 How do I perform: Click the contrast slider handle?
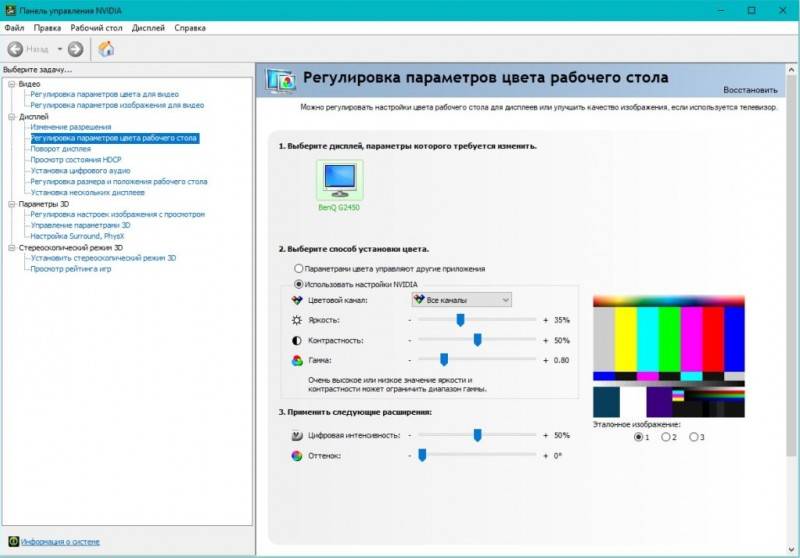pos(478,340)
